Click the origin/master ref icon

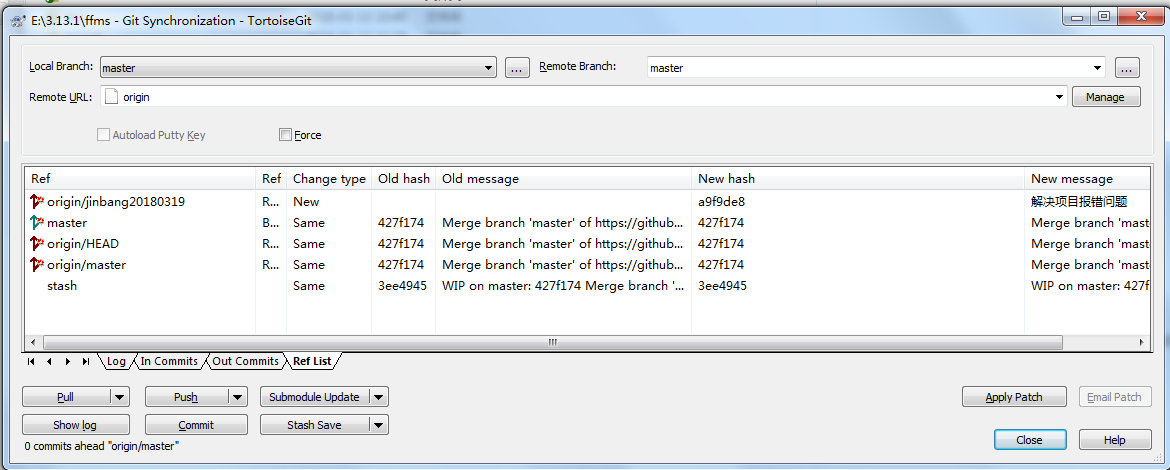tap(37, 264)
